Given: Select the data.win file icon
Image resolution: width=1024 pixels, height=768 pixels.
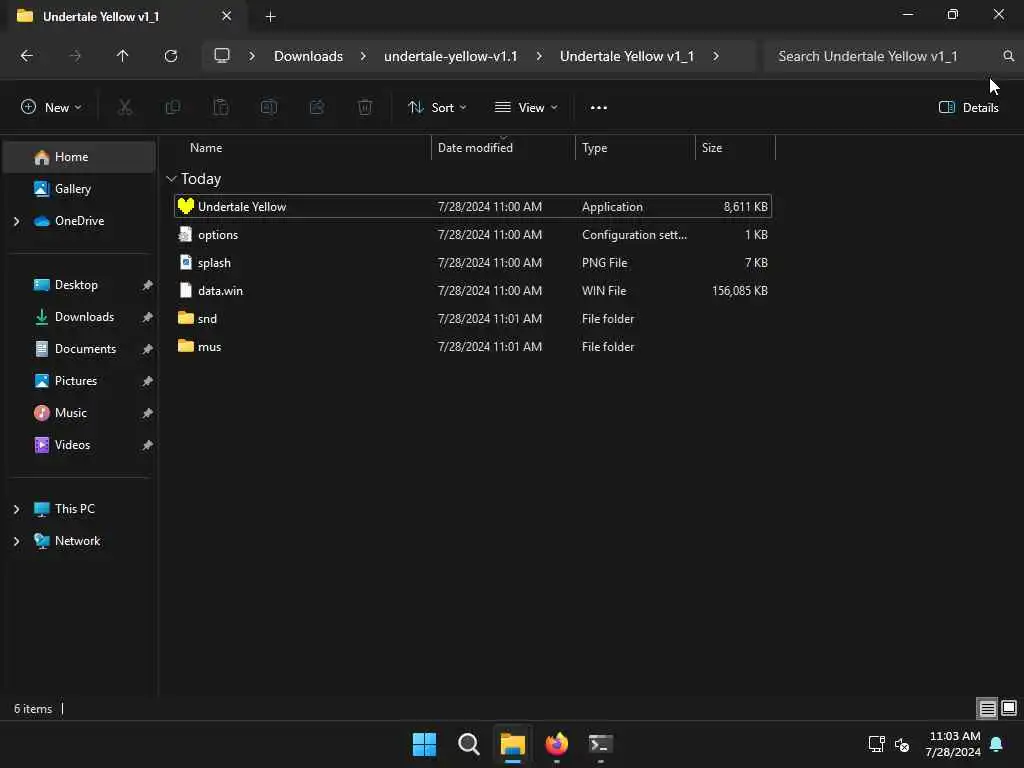Looking at the screenshot, I should (x=186, y=291).
